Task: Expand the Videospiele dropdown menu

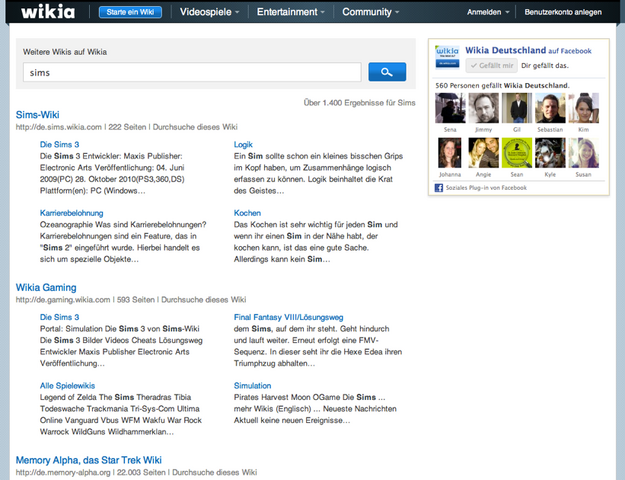Action: (x=209, y=12)
